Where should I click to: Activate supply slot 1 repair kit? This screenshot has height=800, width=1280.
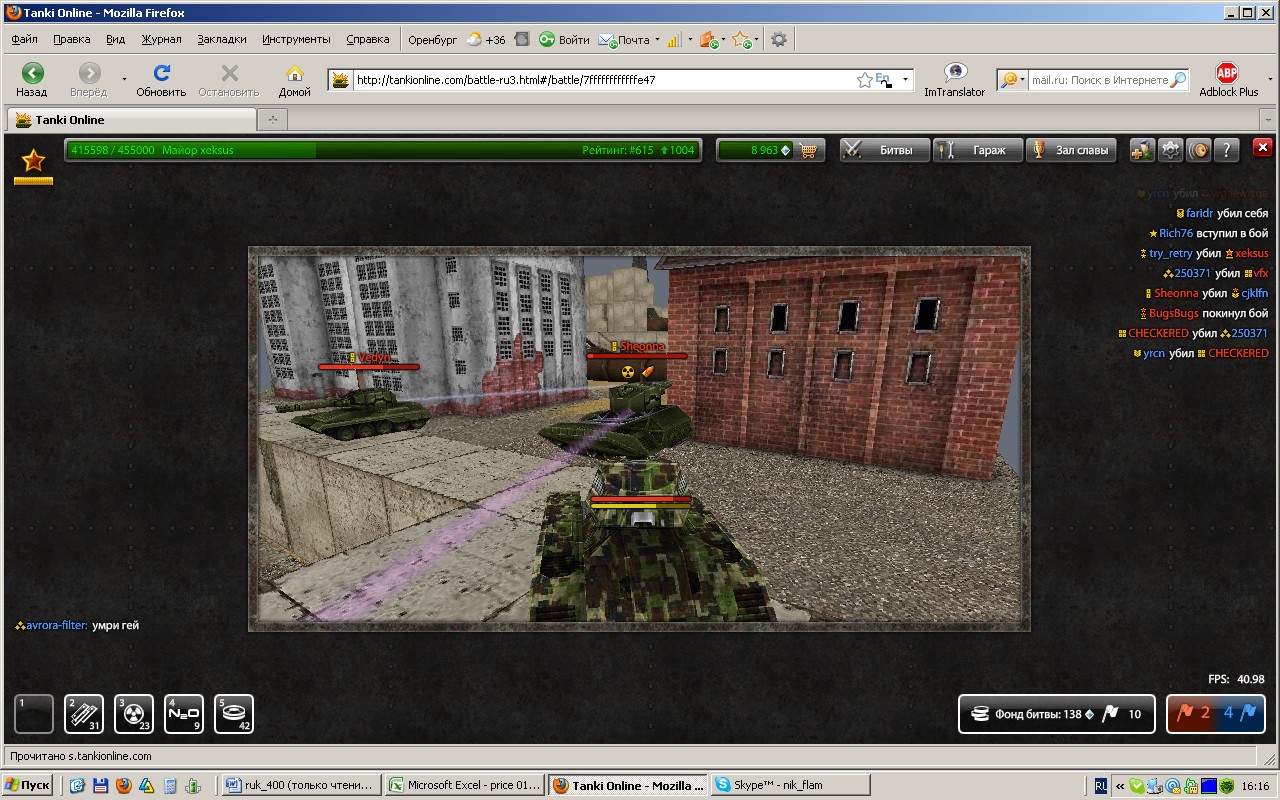(35, 714)
